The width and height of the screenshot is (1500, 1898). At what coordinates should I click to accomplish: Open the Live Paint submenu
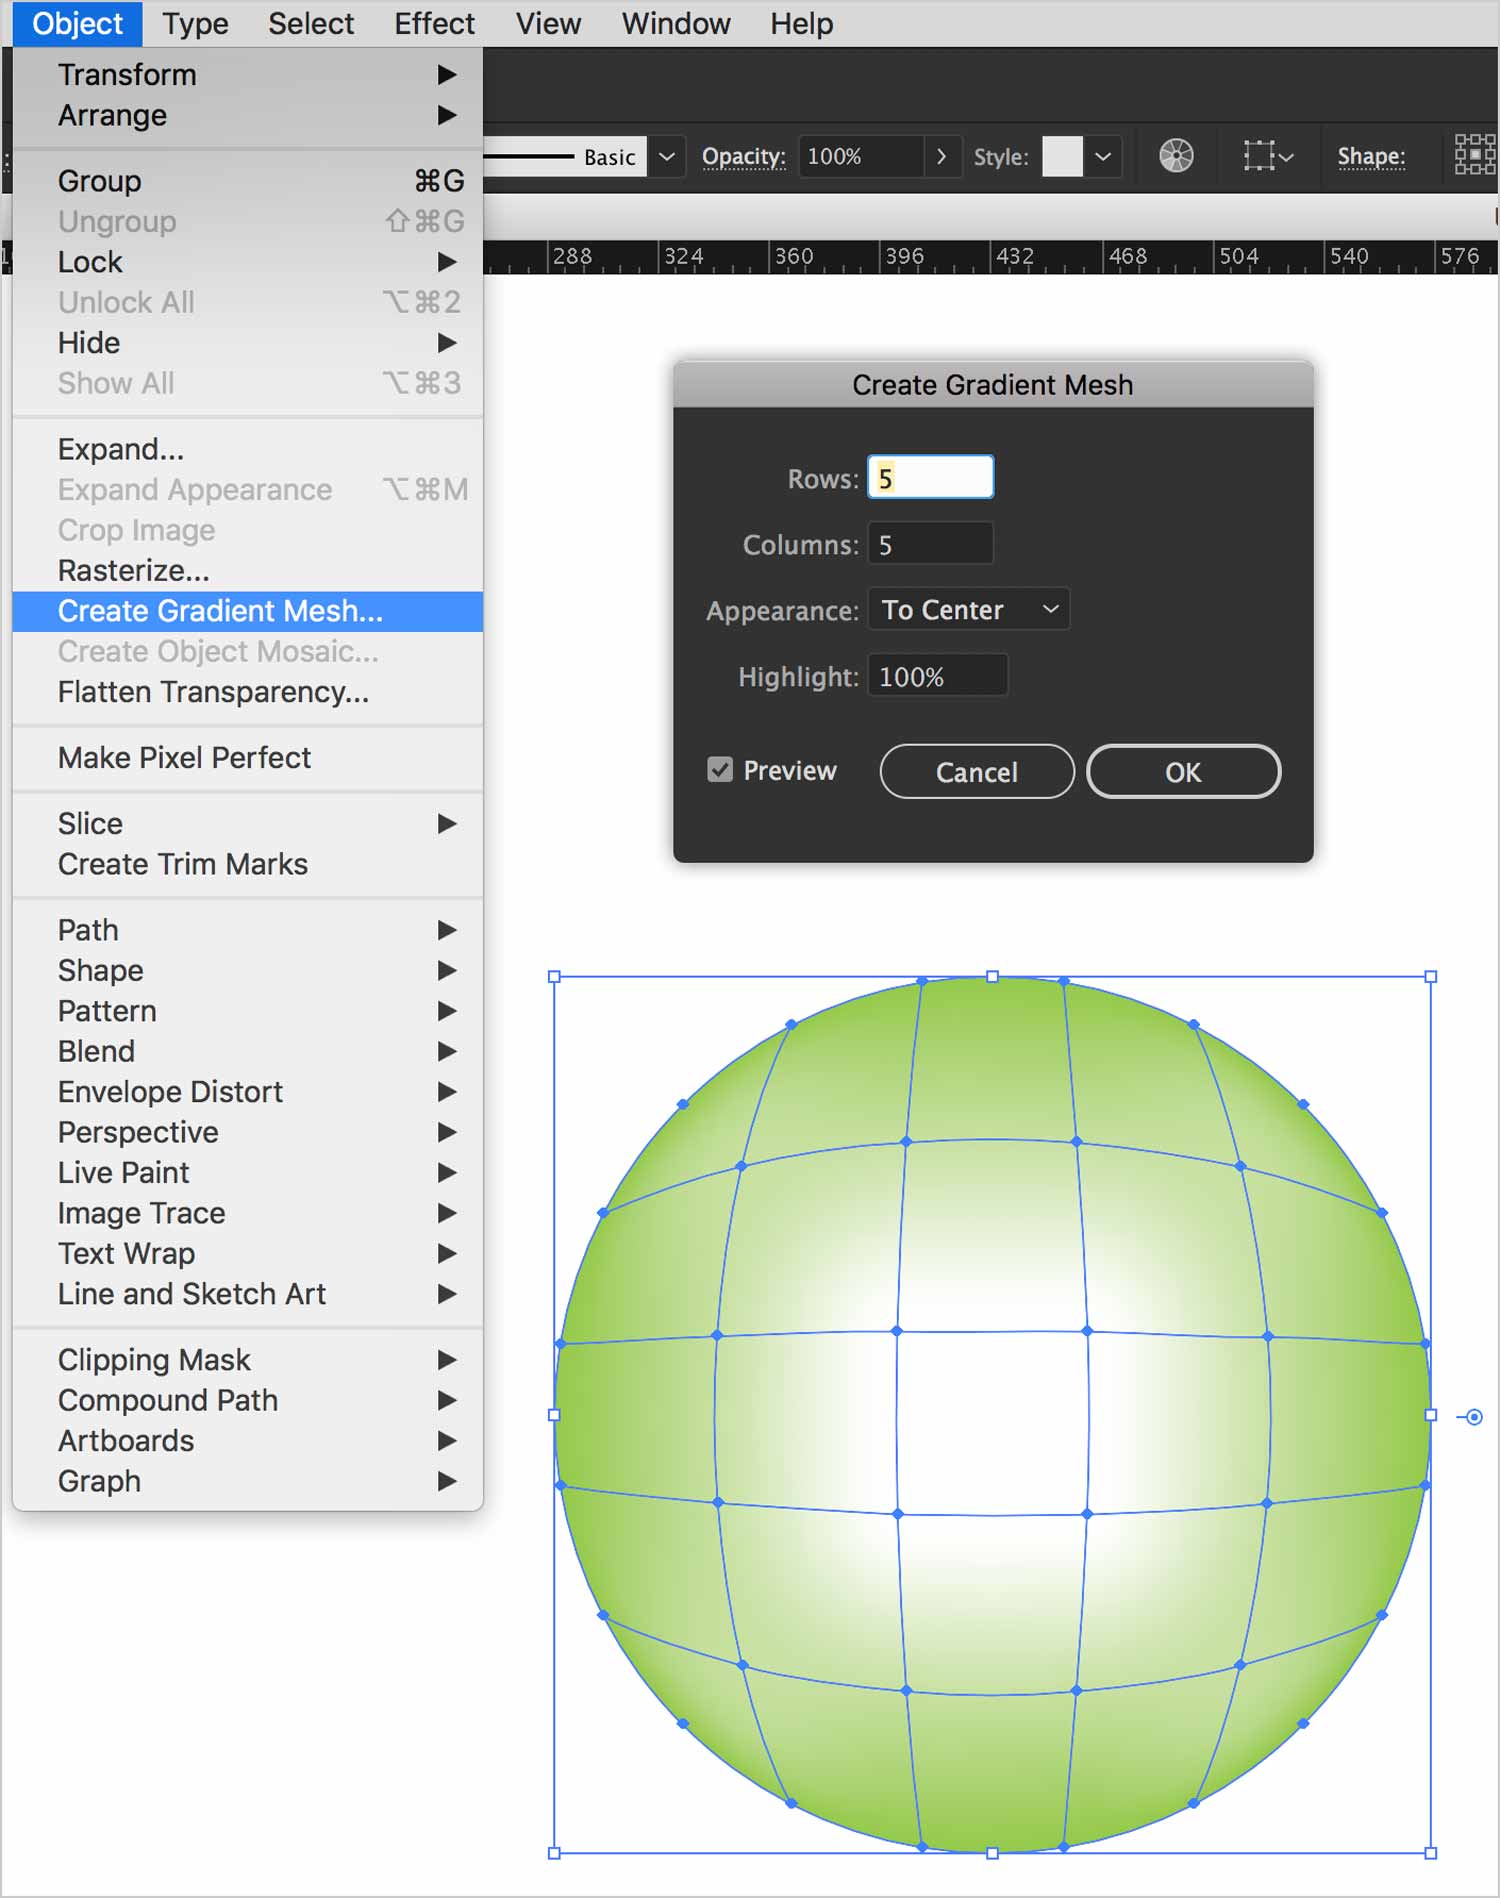point(248,1172)
